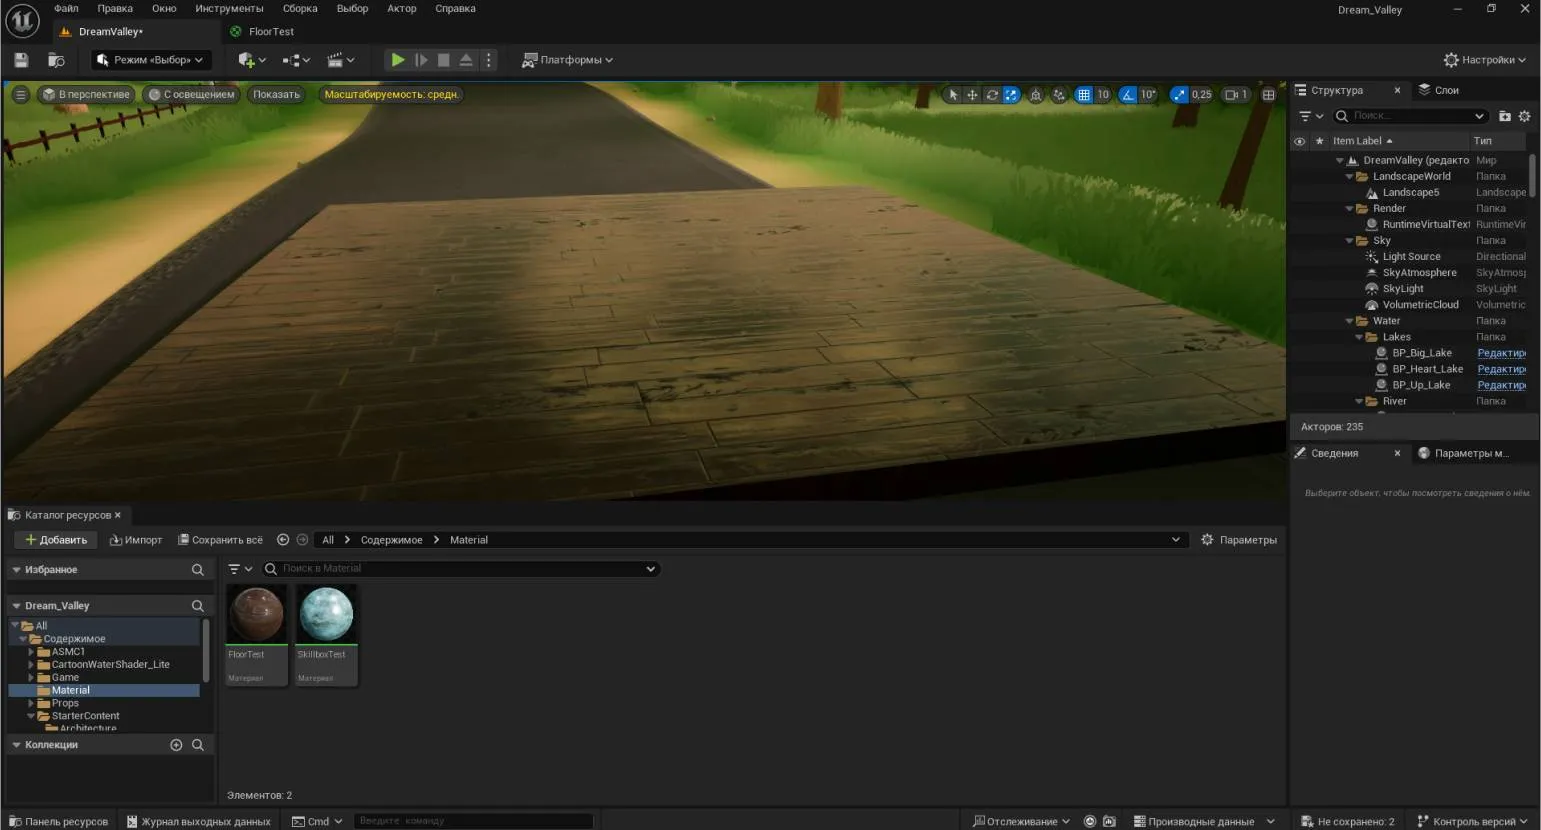1541x830 pixels.
Task: Click the Добавить button in content browser
Action: [x=56, y=540]
